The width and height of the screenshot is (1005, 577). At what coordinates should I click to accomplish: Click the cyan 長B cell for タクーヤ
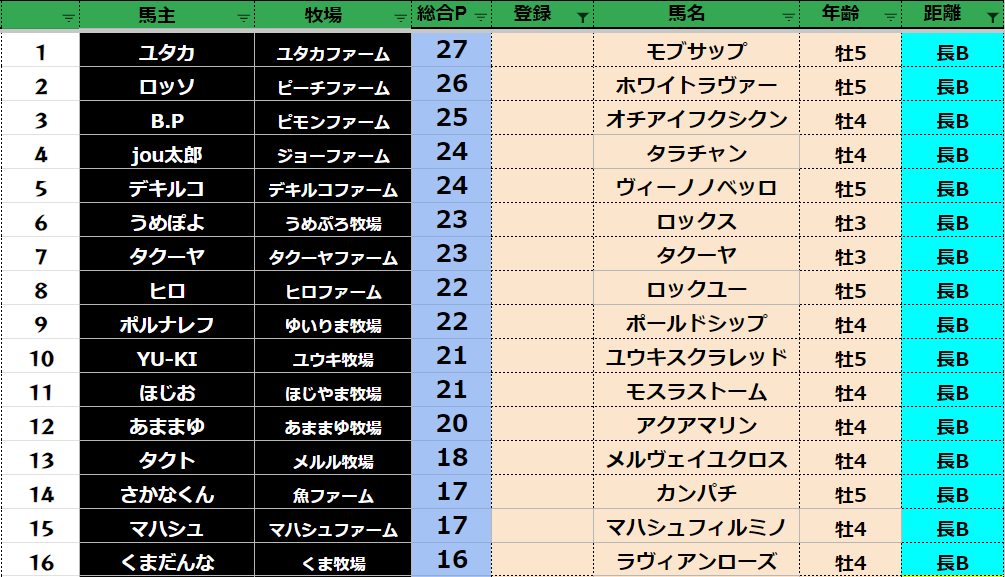click(952, 257)
